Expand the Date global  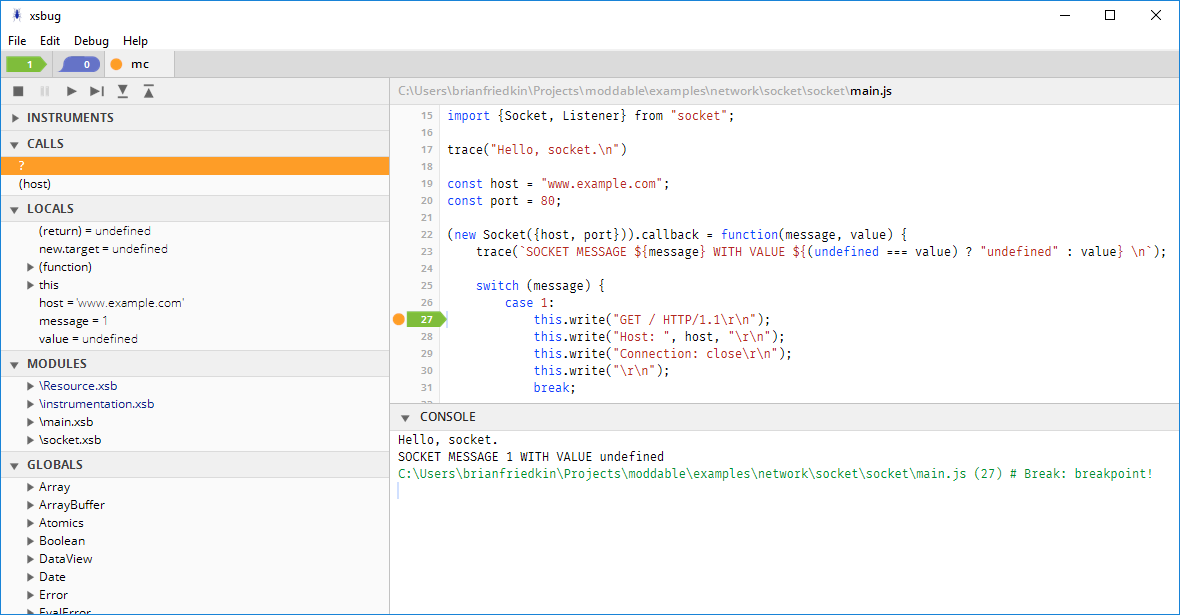click(31, 577)
